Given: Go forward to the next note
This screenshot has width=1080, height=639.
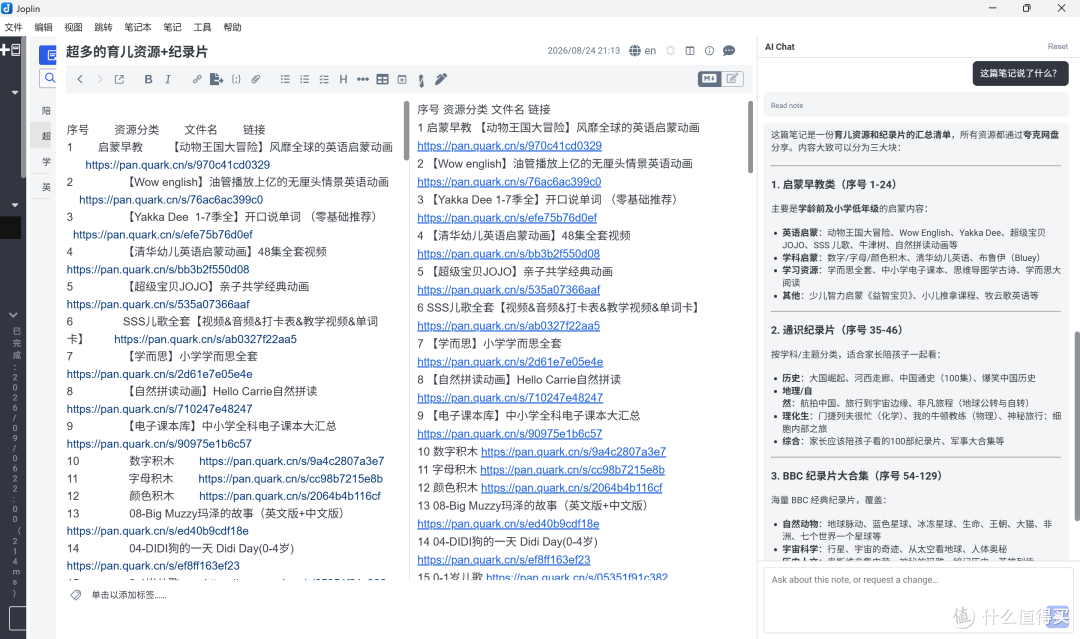Looking at the screenshot, I should click(x=99, y=79).
